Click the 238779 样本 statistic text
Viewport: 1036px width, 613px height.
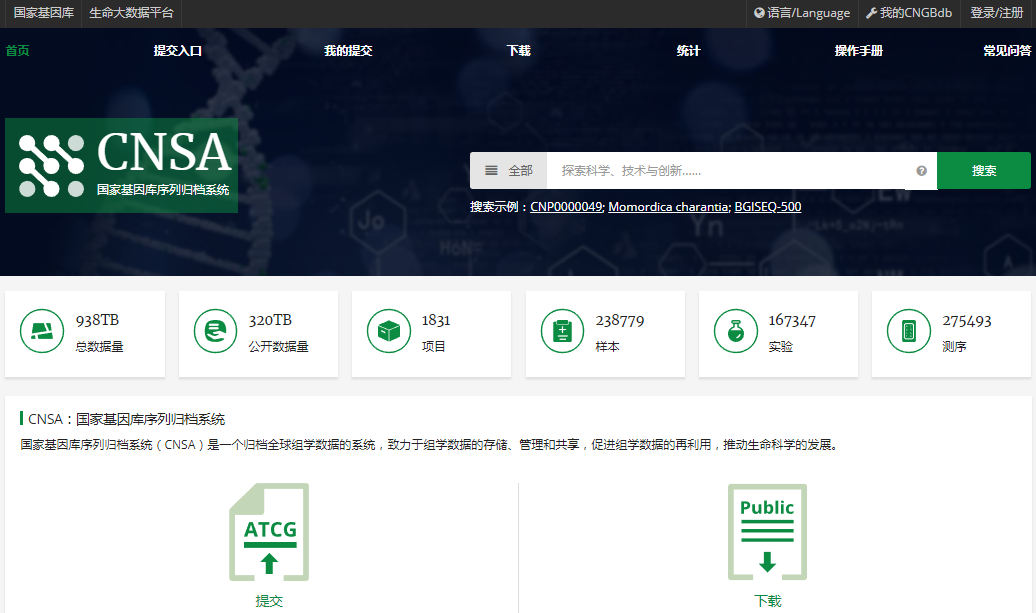point(620,333)
